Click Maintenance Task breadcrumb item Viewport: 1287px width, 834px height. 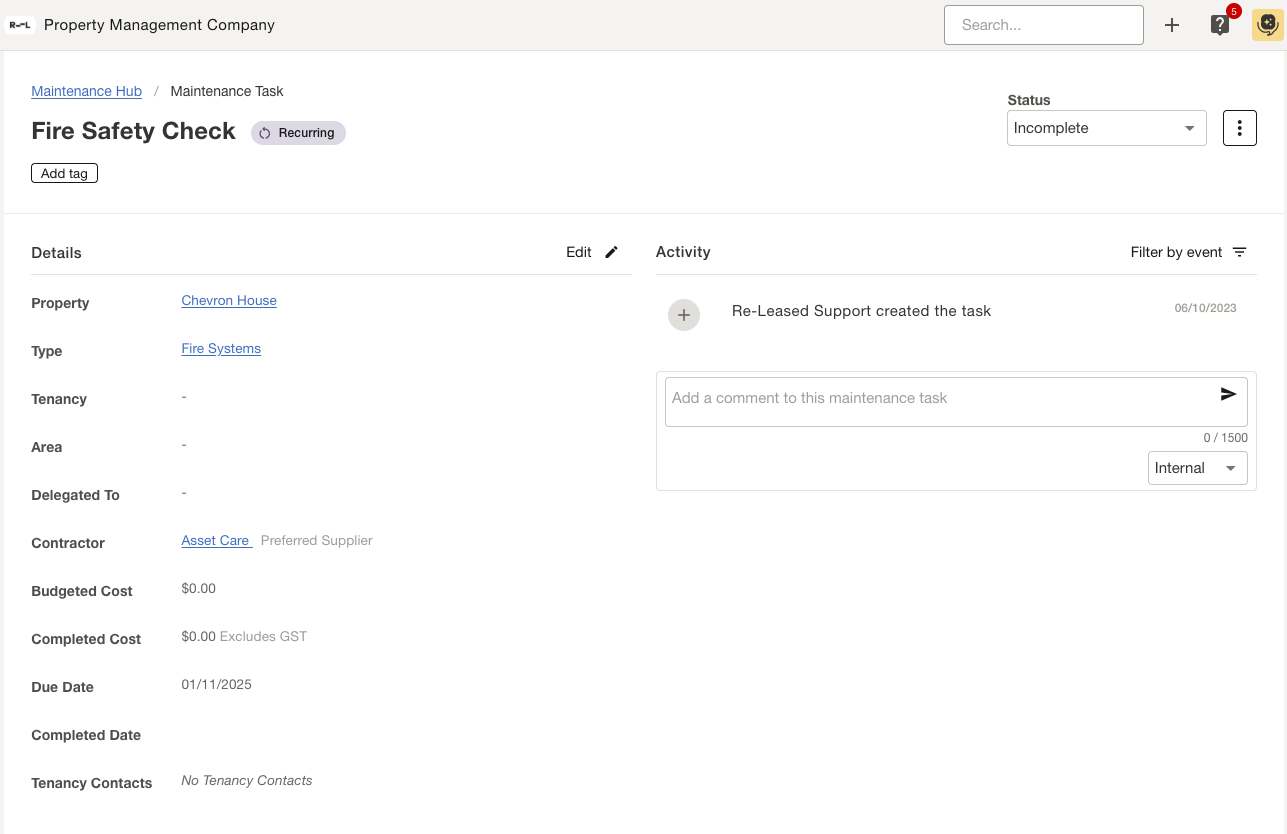click(x=227, y=91)
